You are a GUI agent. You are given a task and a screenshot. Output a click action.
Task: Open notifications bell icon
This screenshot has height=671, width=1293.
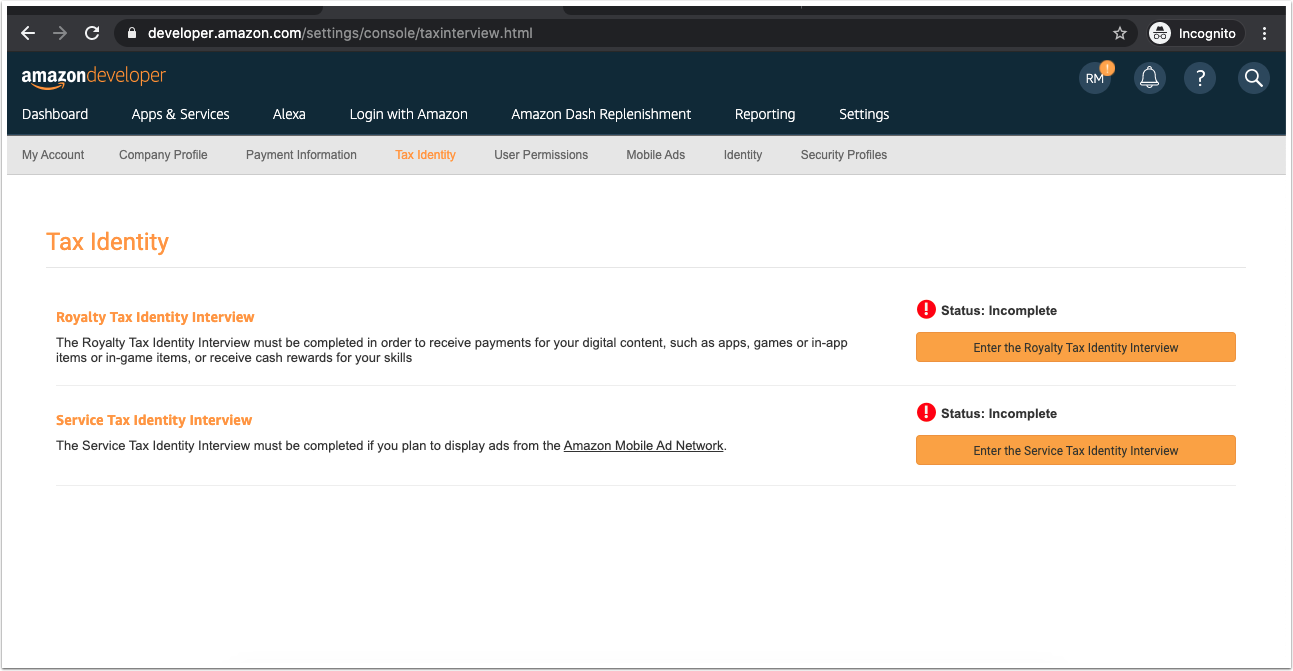(x=1150, y=78)
